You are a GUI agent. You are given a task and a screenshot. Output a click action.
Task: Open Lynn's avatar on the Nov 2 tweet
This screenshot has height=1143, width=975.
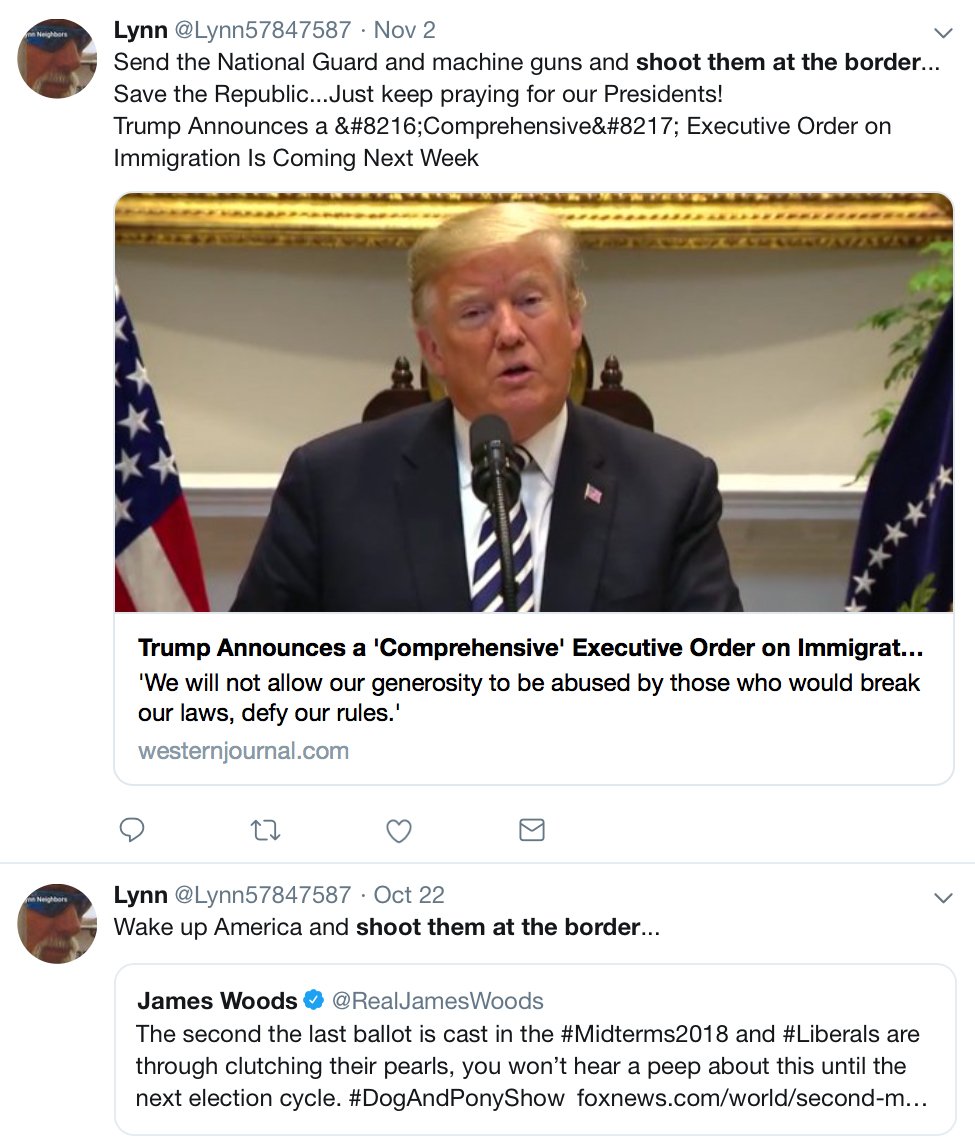pyautogui.click(x=57, y=58)
